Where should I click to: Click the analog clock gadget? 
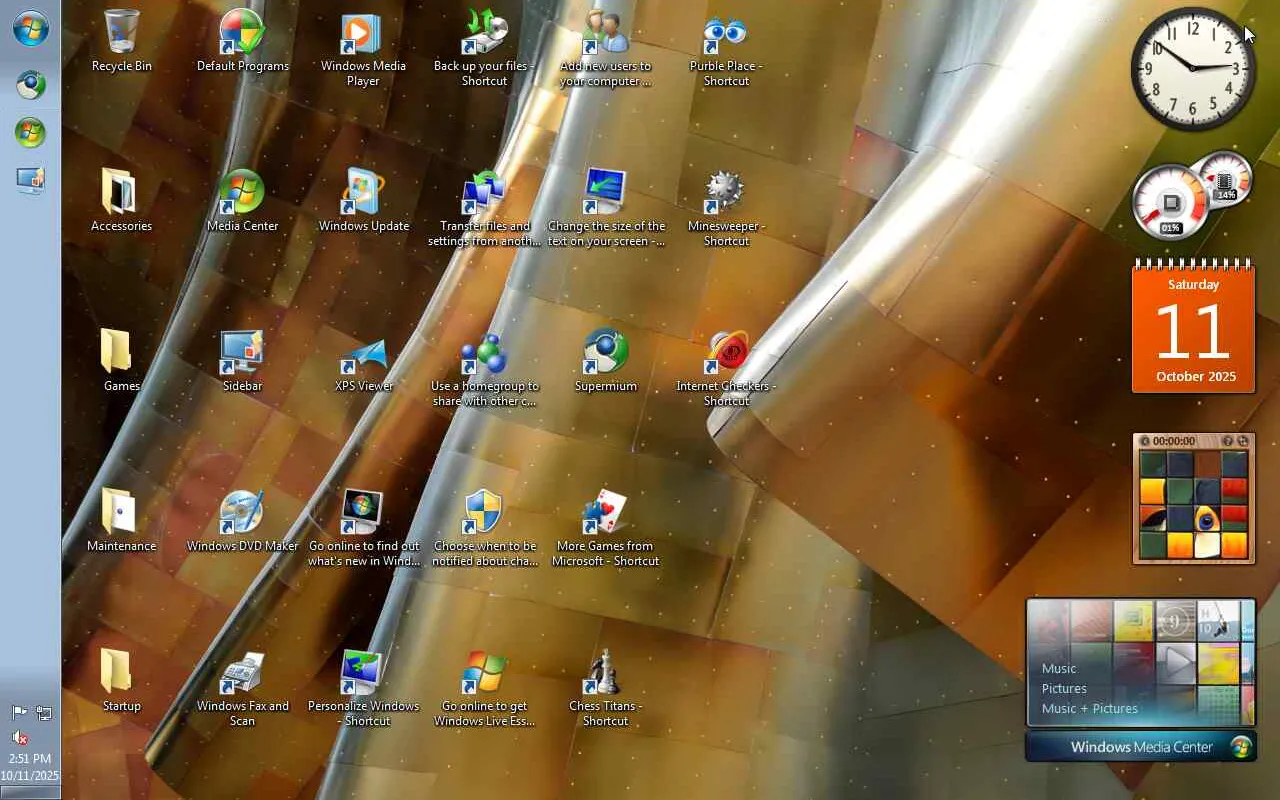(x=1193, y=69)
